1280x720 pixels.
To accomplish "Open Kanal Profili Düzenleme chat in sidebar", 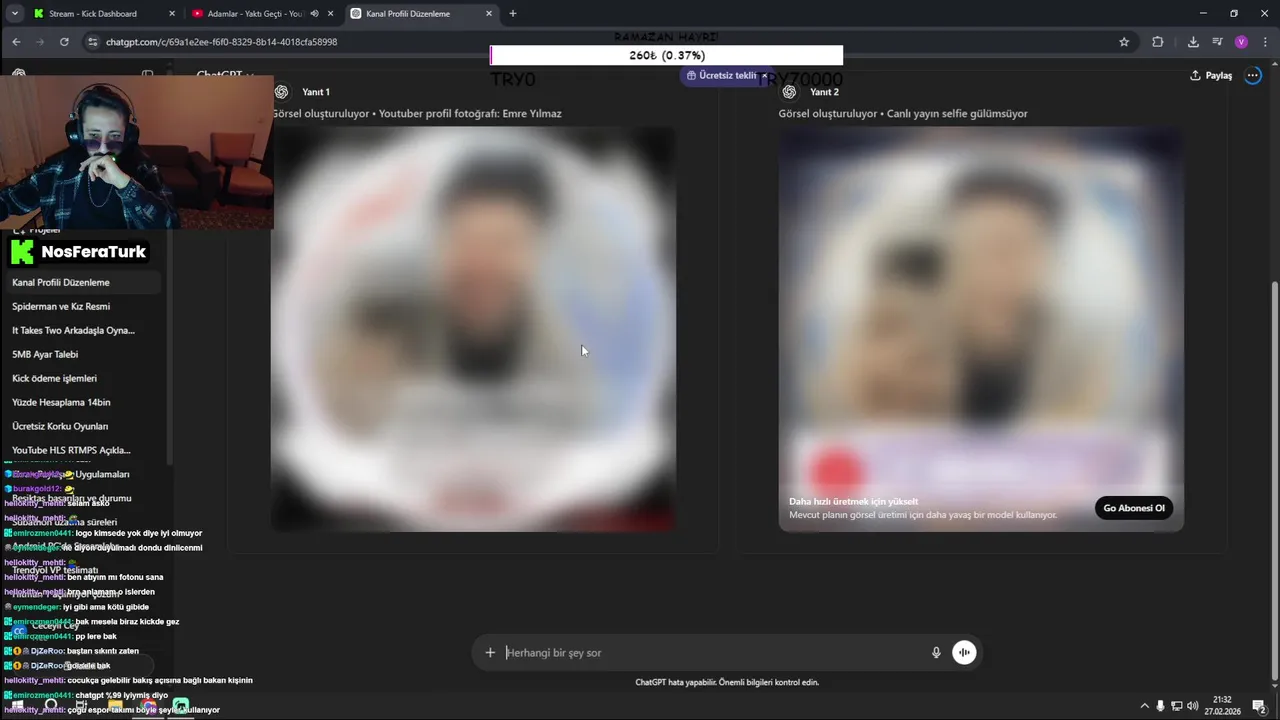I will pos(84,282).
